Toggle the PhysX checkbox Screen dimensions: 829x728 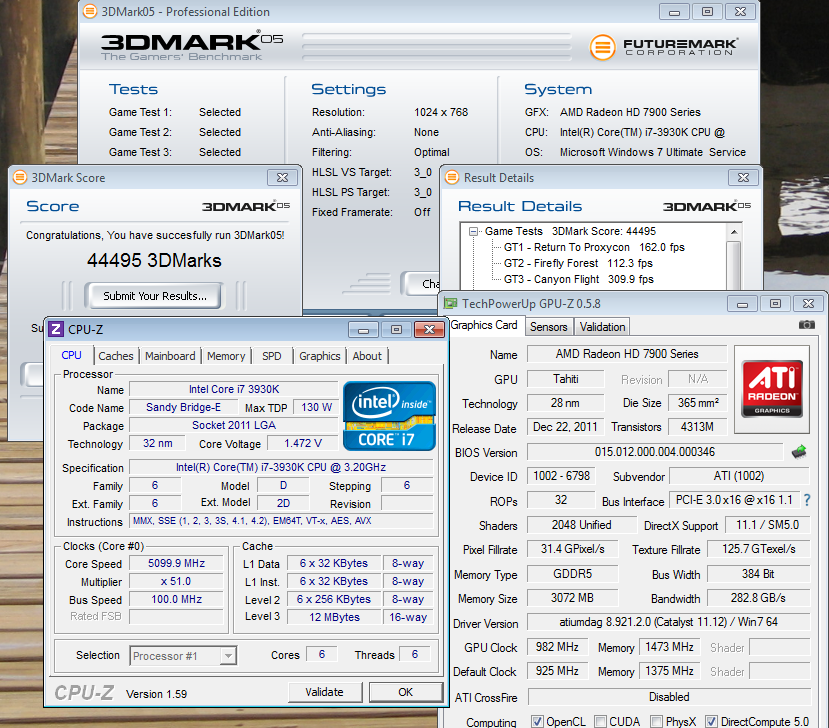656,721
